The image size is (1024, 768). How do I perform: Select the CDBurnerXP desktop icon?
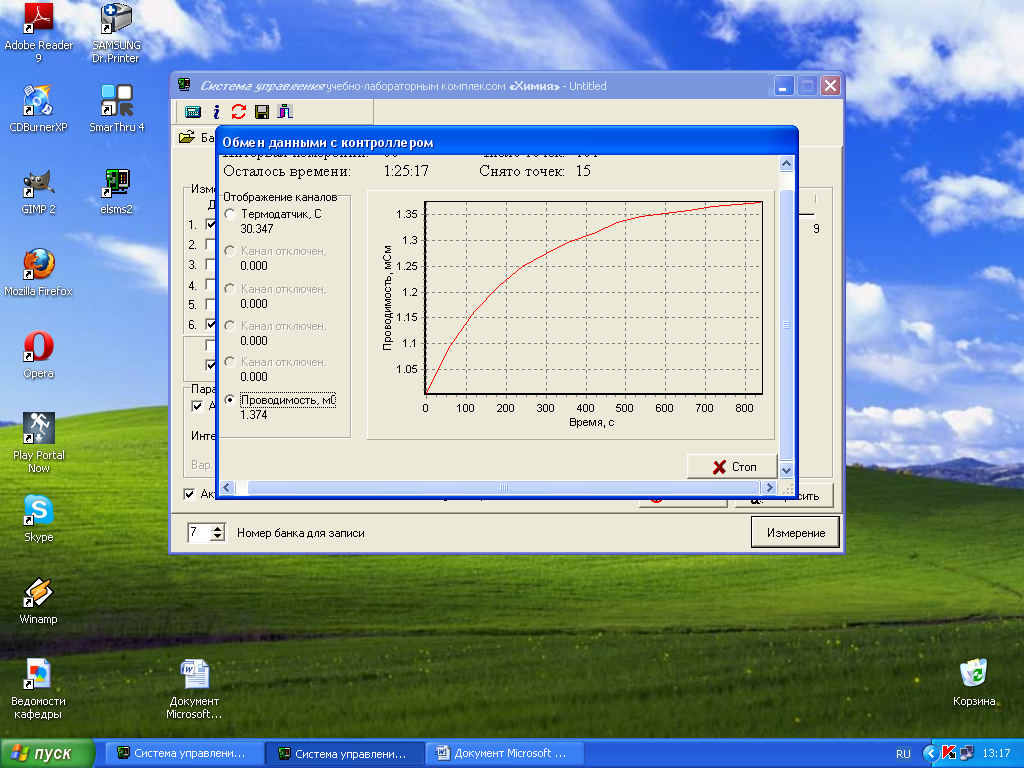[x=38, y=108]
